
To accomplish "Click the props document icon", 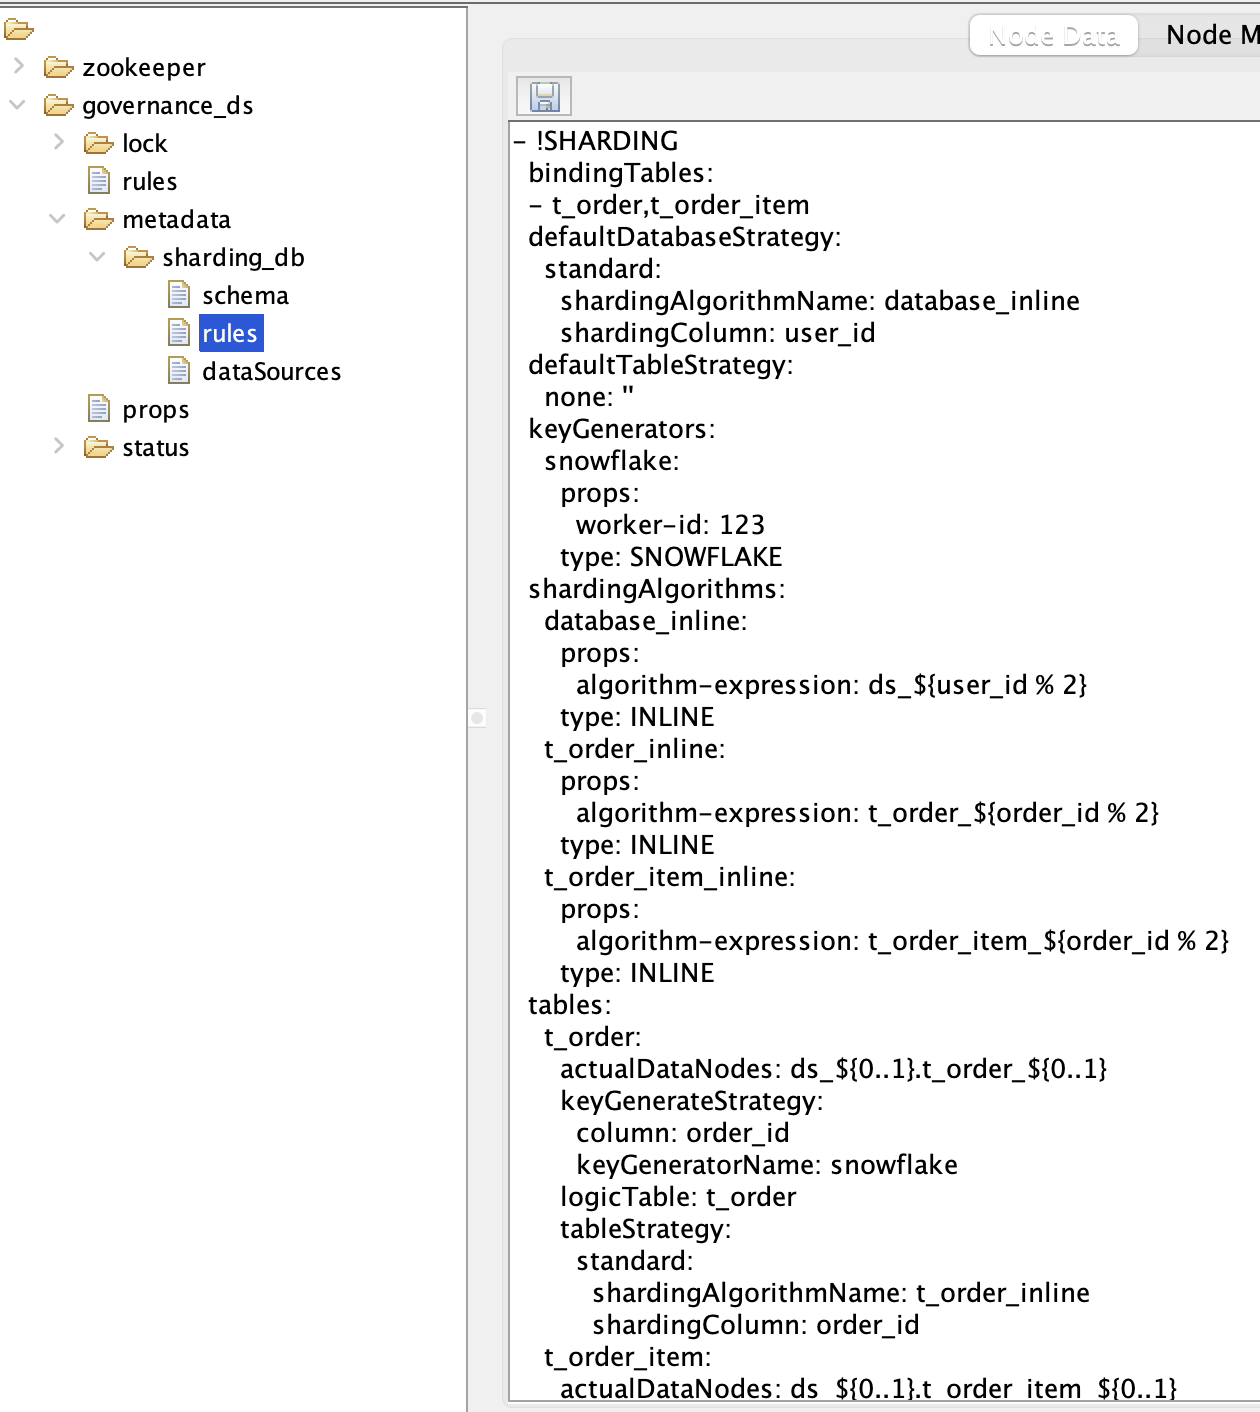I will (97, 409).
